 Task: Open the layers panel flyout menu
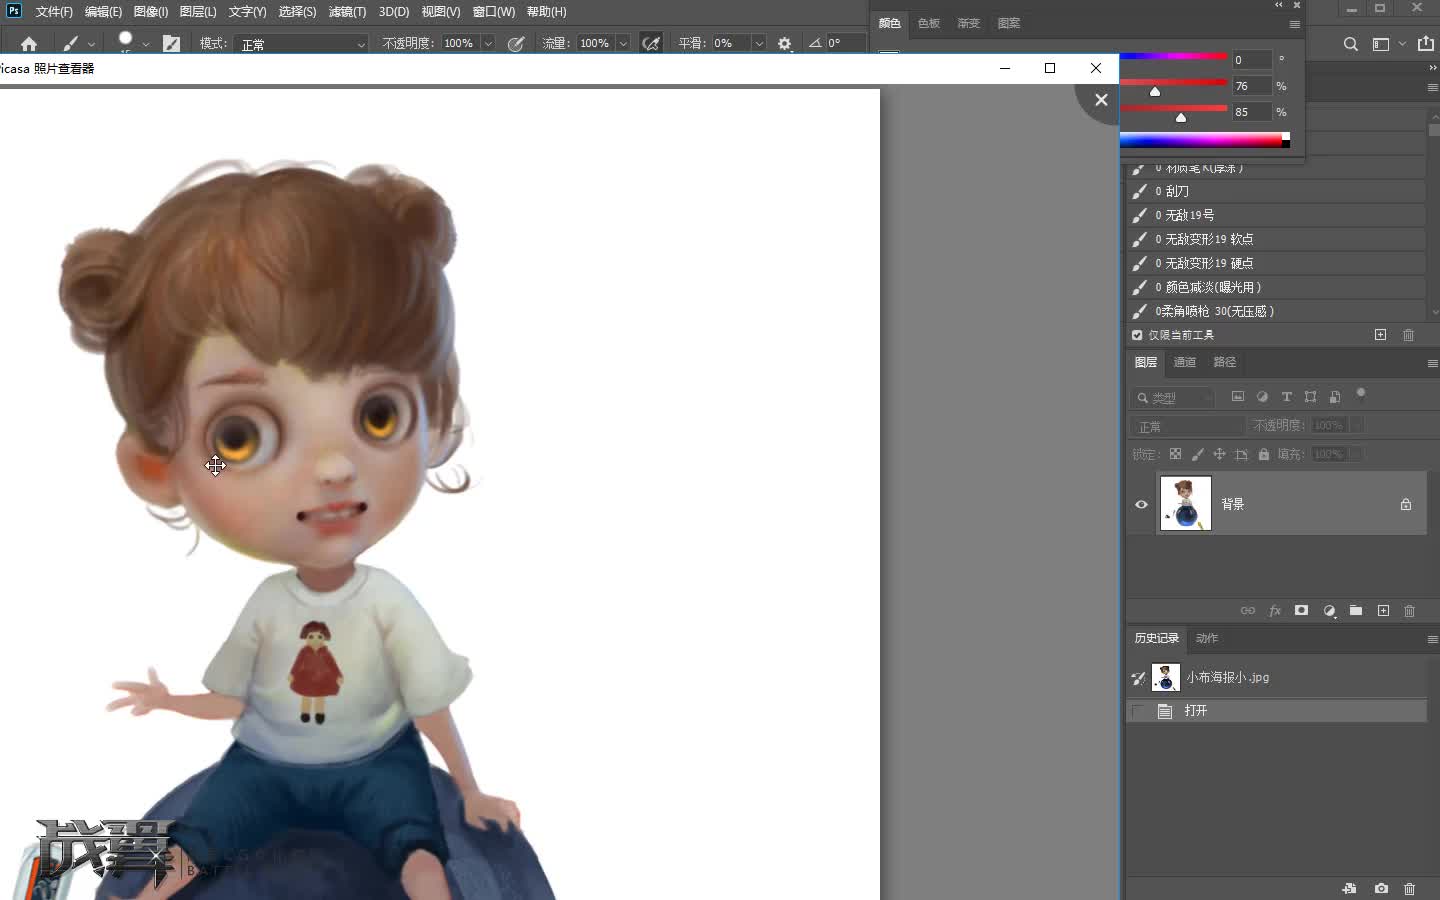coord(1432,363)
